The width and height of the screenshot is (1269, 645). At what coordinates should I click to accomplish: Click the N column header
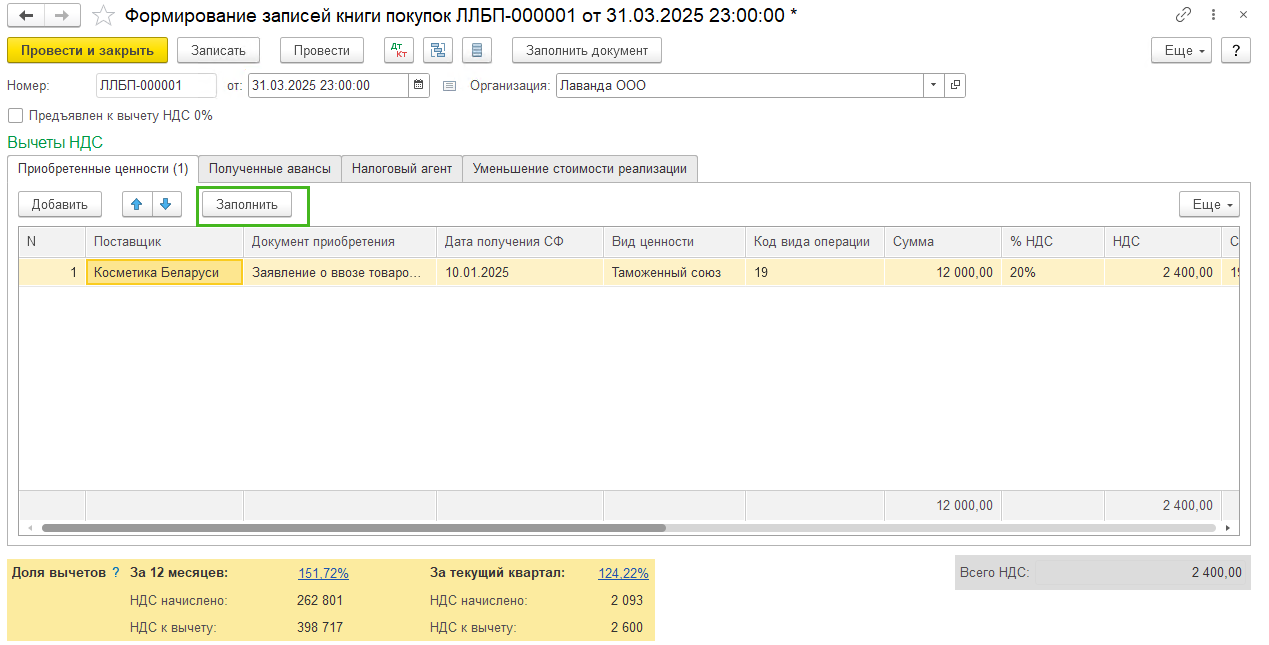52,242
